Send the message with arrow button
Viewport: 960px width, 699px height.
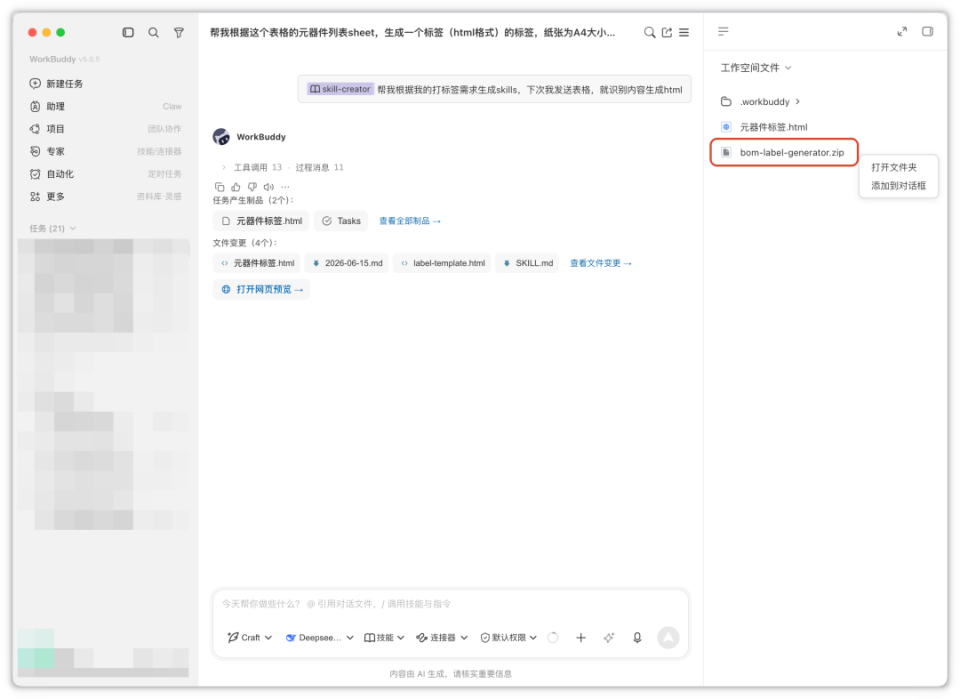click(x=668, y=638)
